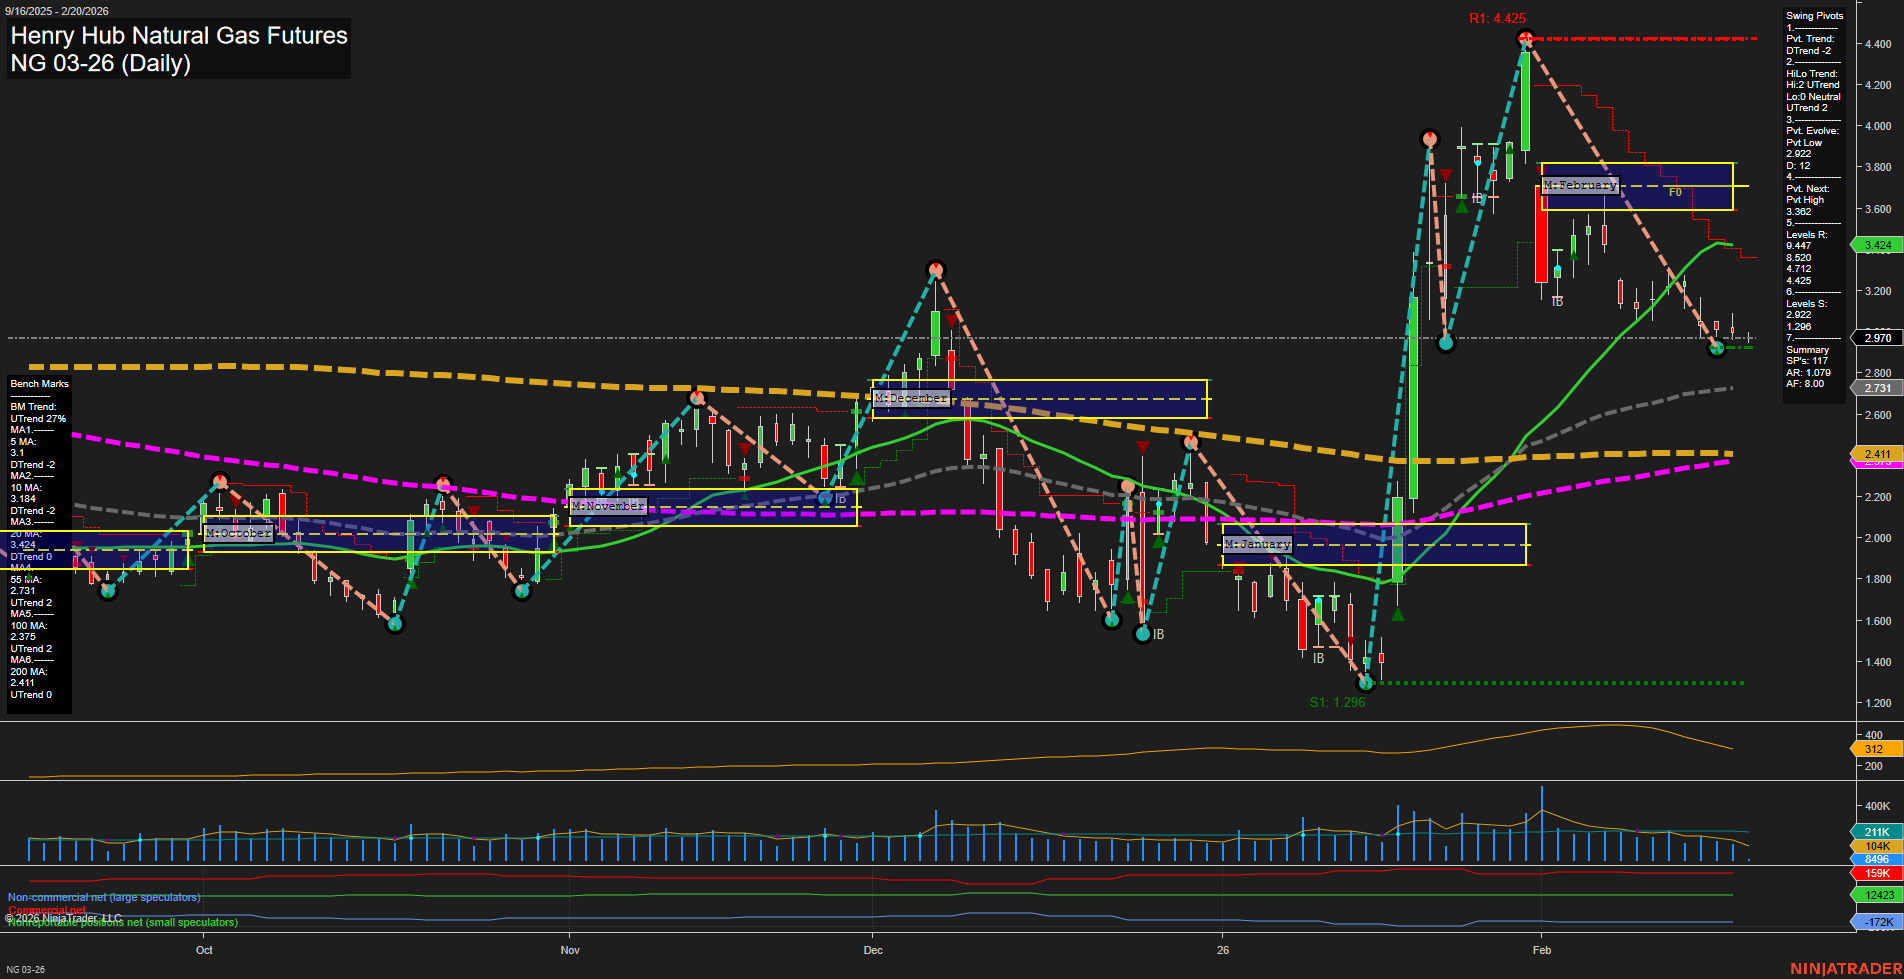
Task: Expand the M:December monthly range box
Action: [910, 397]
